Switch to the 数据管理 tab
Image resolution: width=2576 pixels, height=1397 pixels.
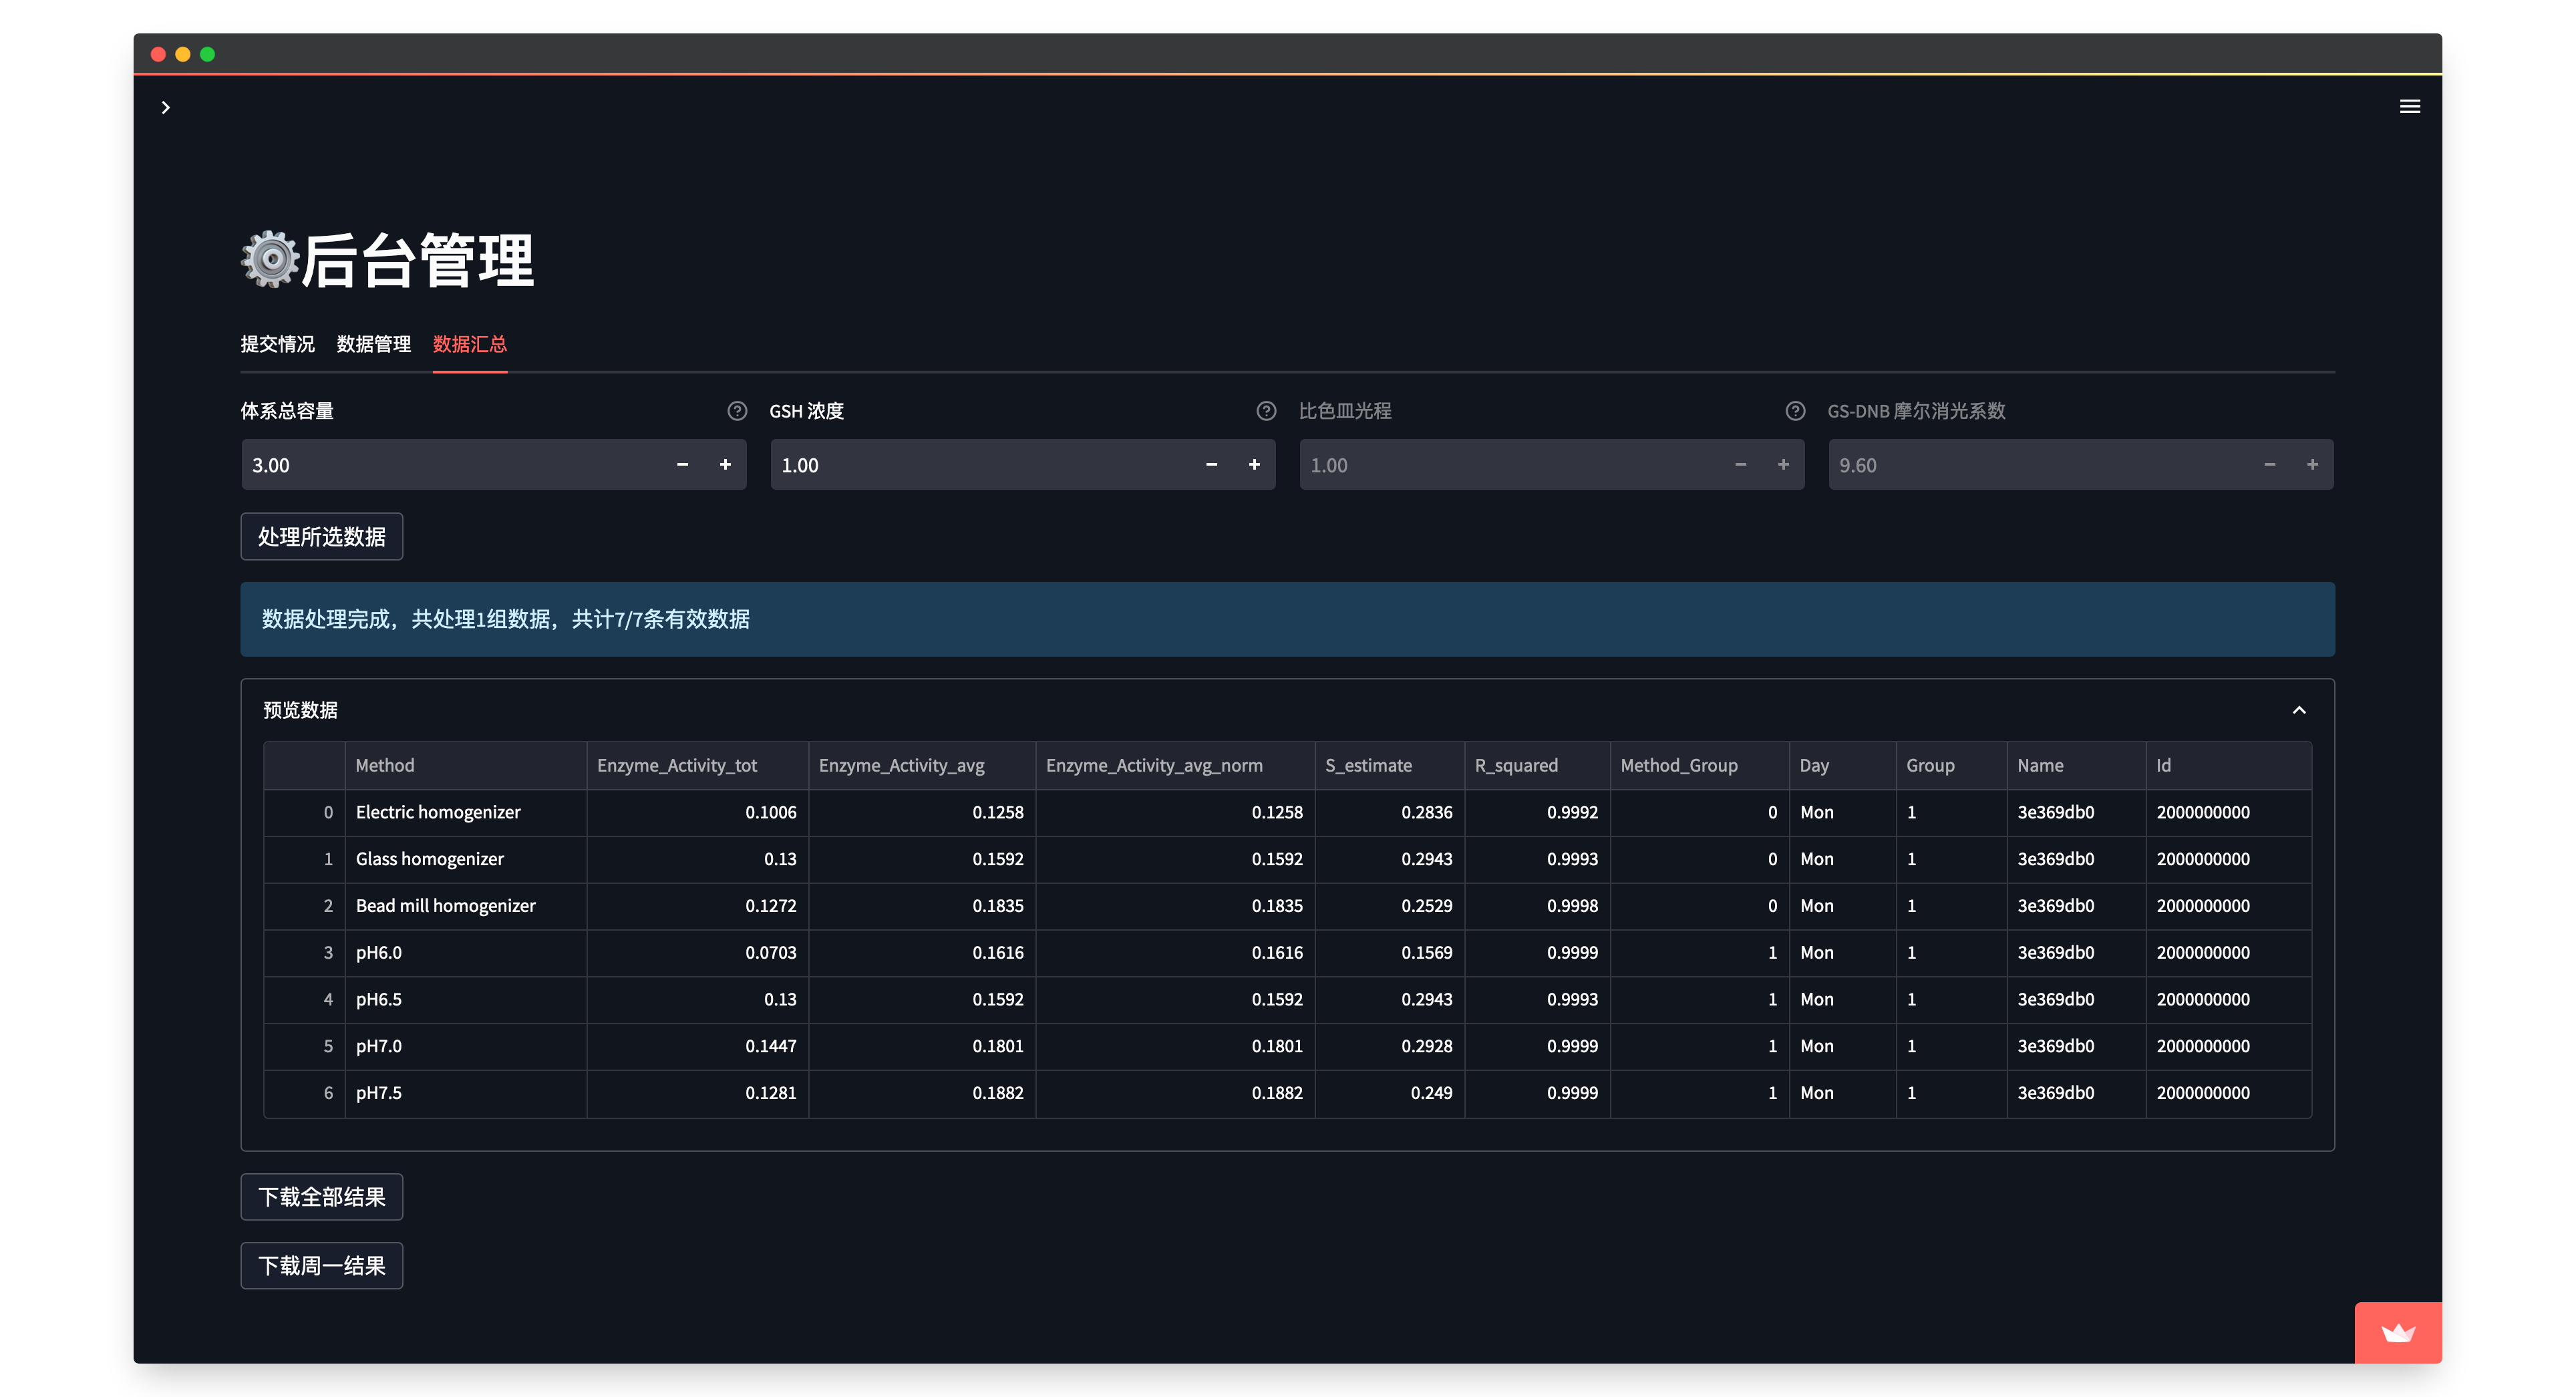click(373, 344)
